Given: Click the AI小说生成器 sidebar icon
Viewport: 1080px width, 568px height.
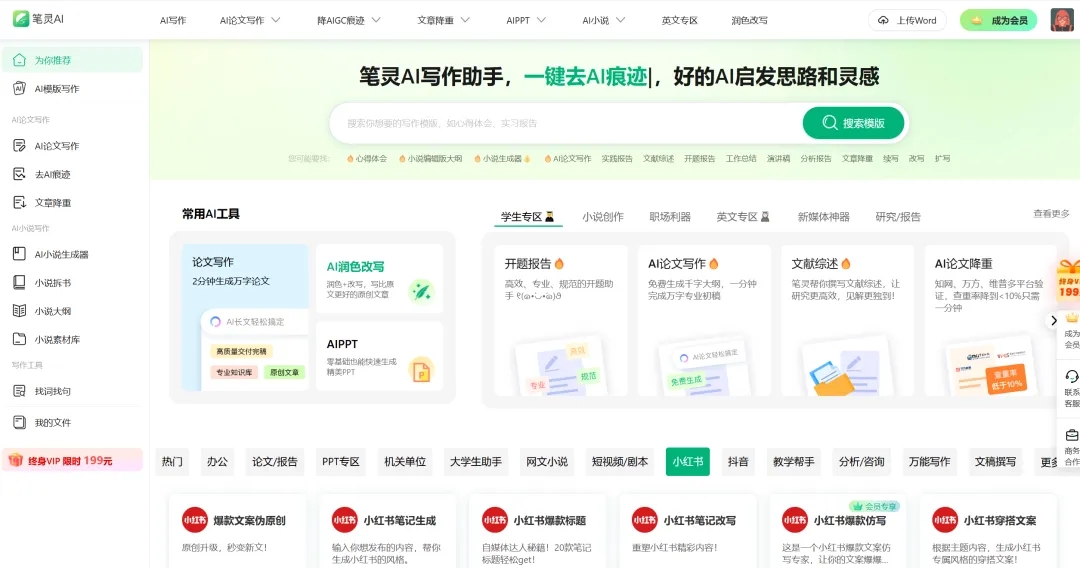Looking at the screenshot, I should [x=19, y=254].
